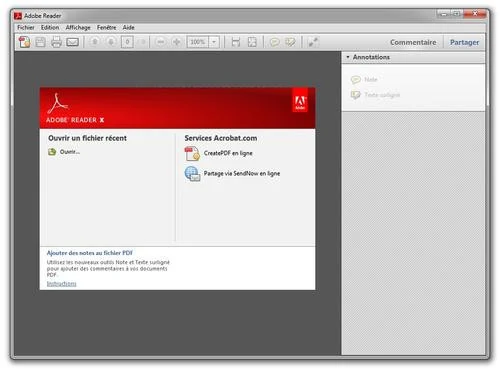Click the page number field
Screen dimensions: 500x369
(127, 42)
